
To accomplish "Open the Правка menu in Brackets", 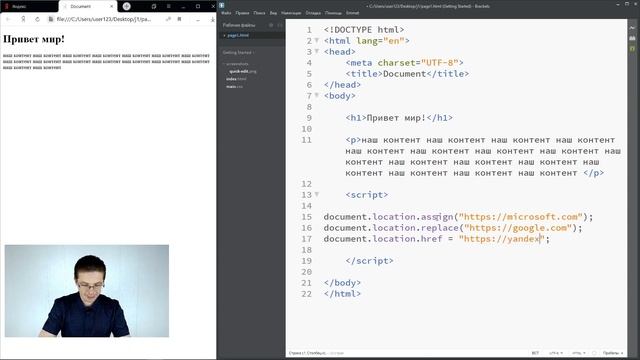I will click(x=242, y=13).
